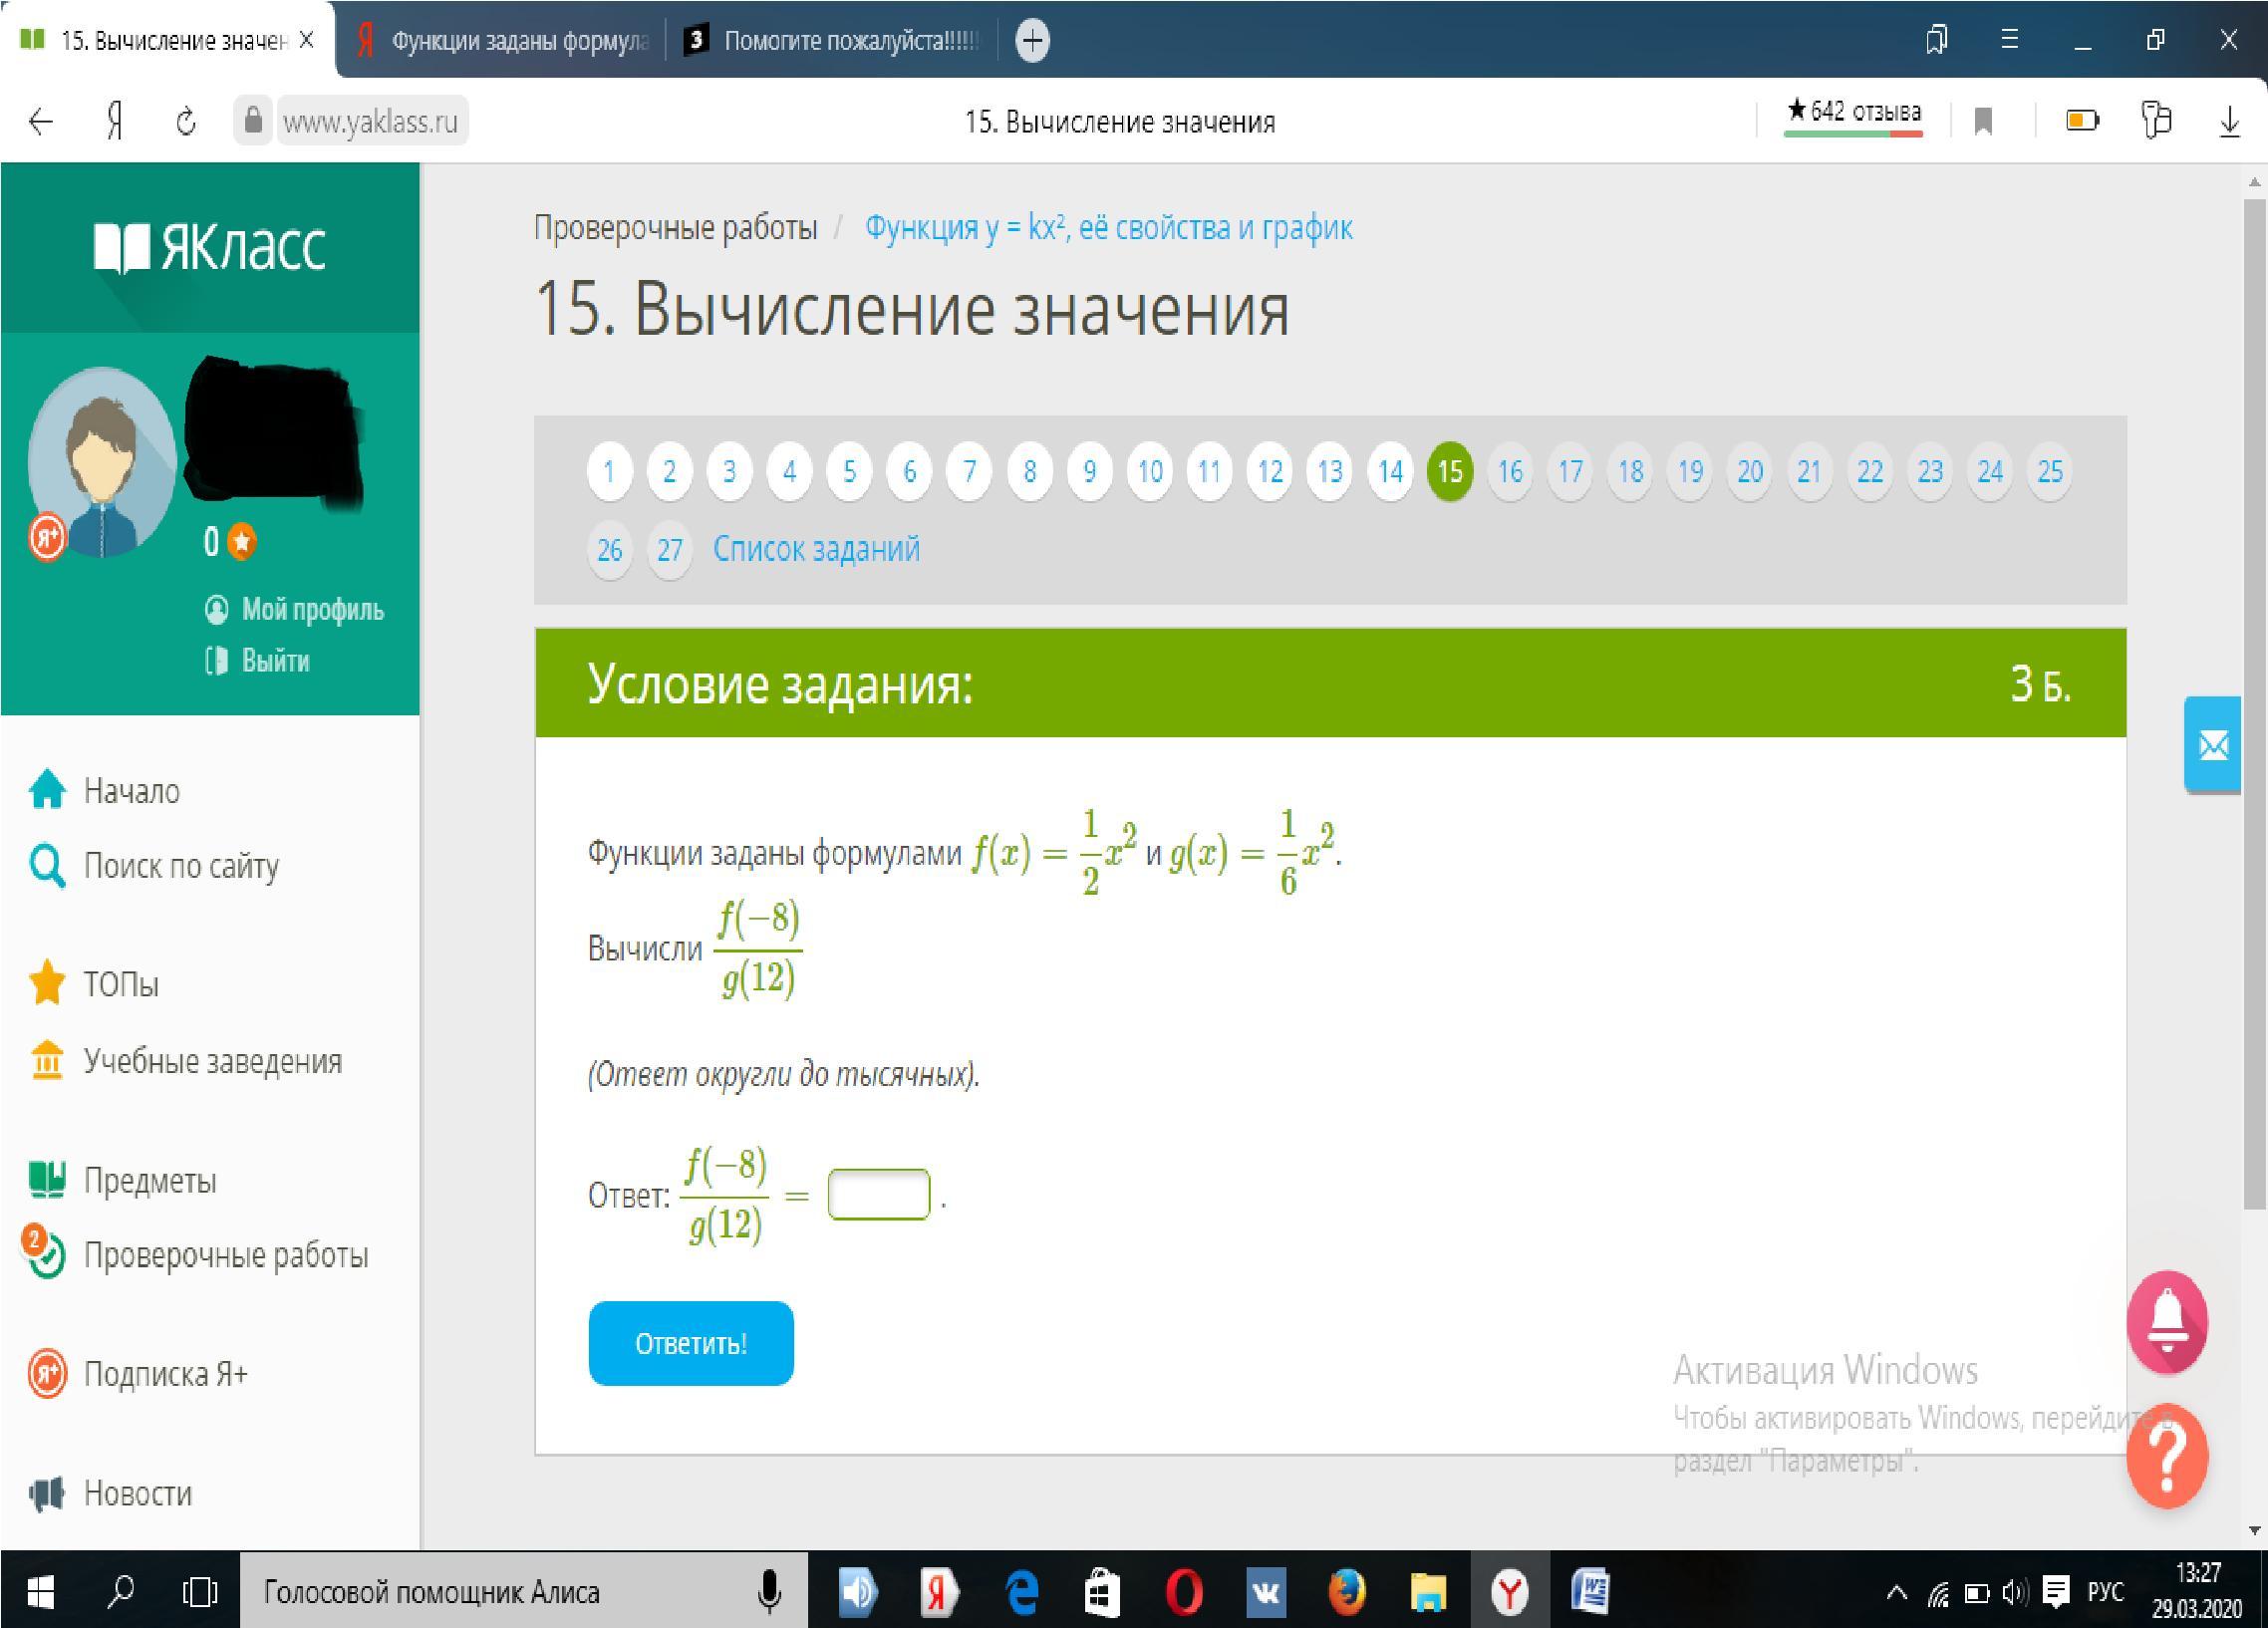Click the VK icon in taskbar
The width and height of the screenshot is (2268, 1628).
click(x=1265, y=1591)
